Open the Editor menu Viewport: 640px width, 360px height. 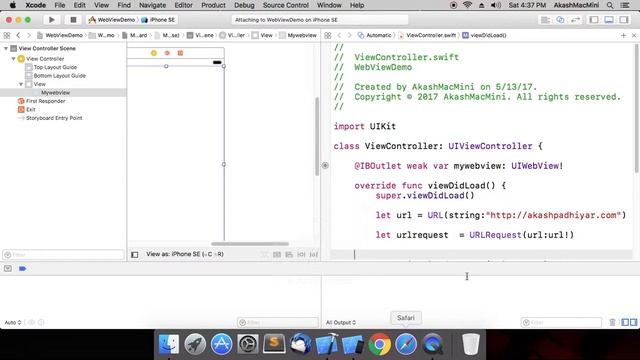click(x=183, y=5)
